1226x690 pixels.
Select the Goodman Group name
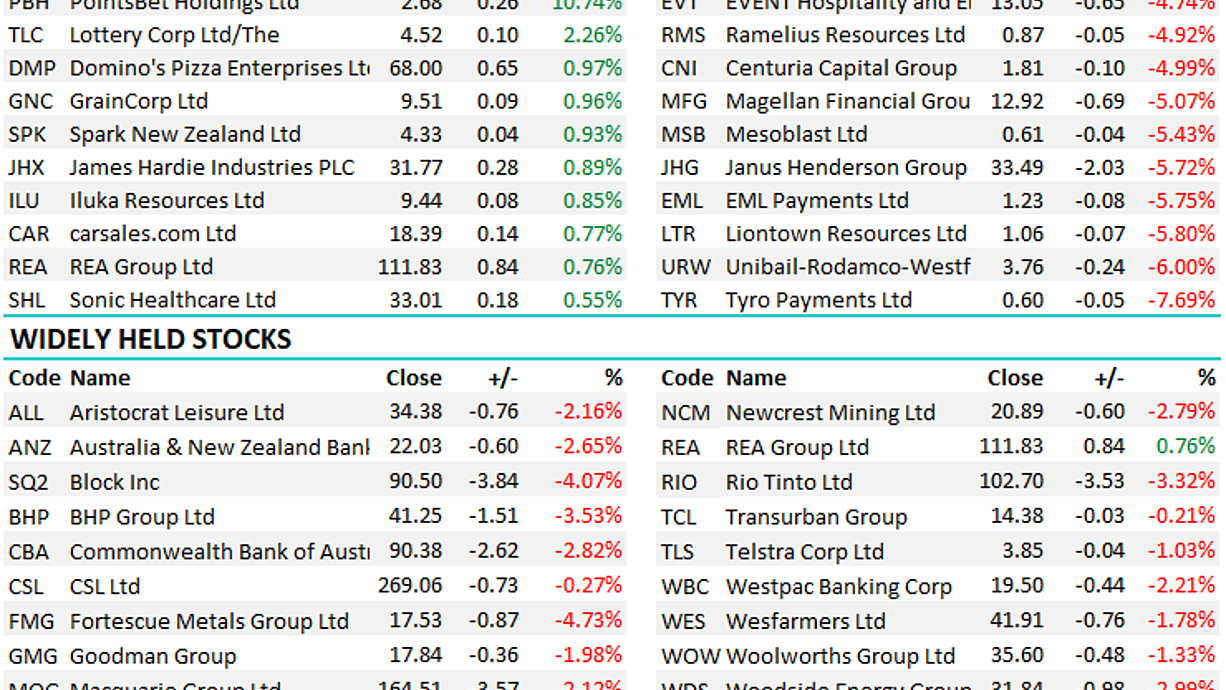tap(153, 656)
